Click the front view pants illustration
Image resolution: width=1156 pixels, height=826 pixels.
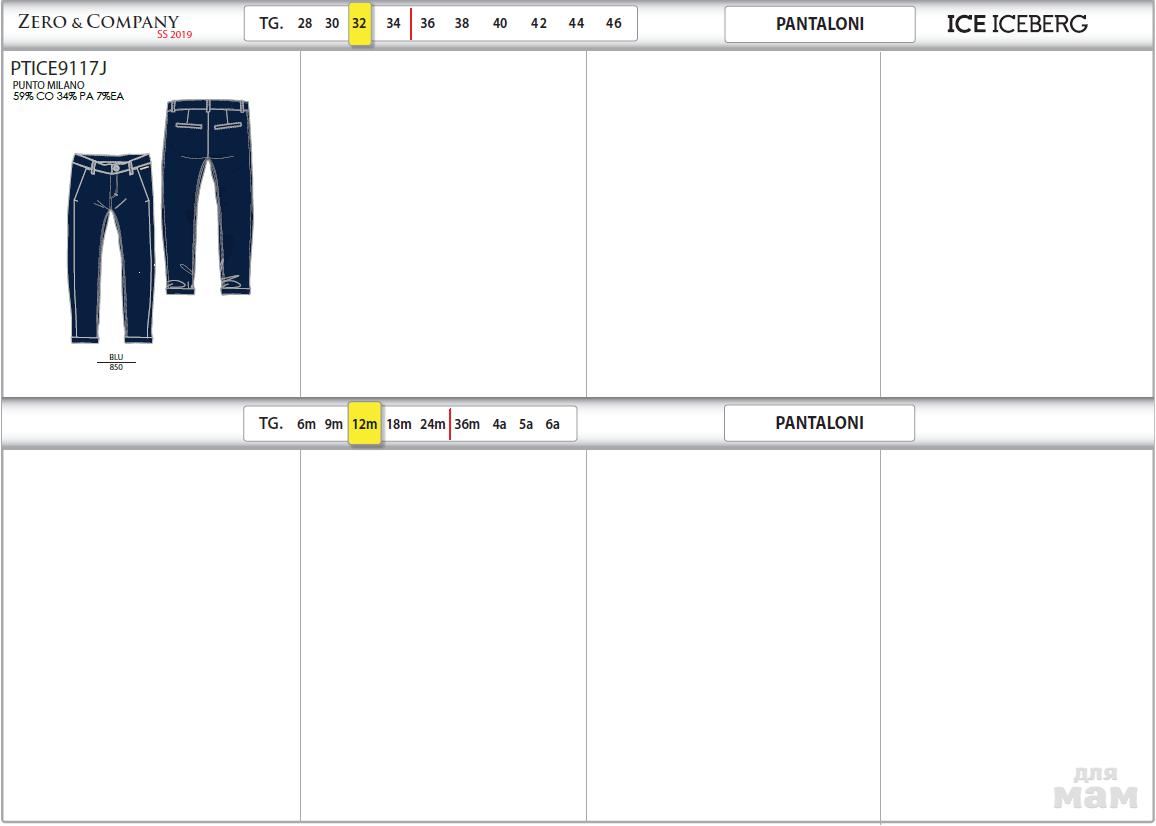[111, 245]
